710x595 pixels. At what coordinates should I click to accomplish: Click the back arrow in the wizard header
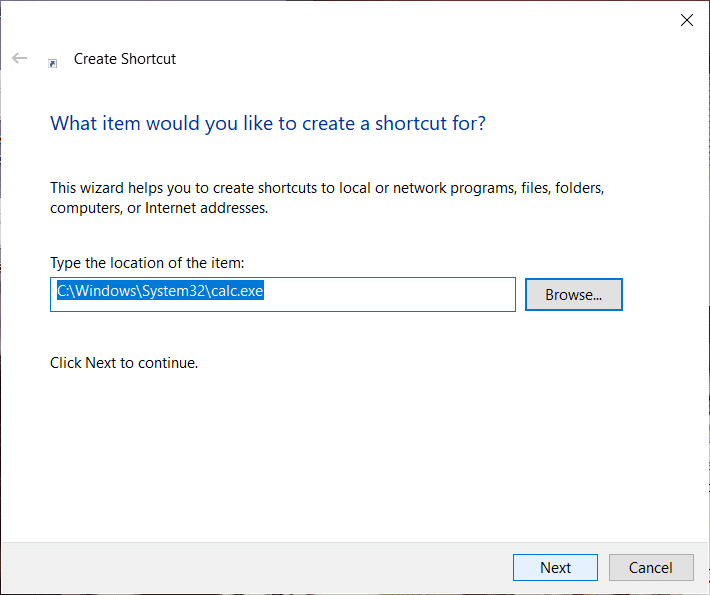tap(19, 59)
